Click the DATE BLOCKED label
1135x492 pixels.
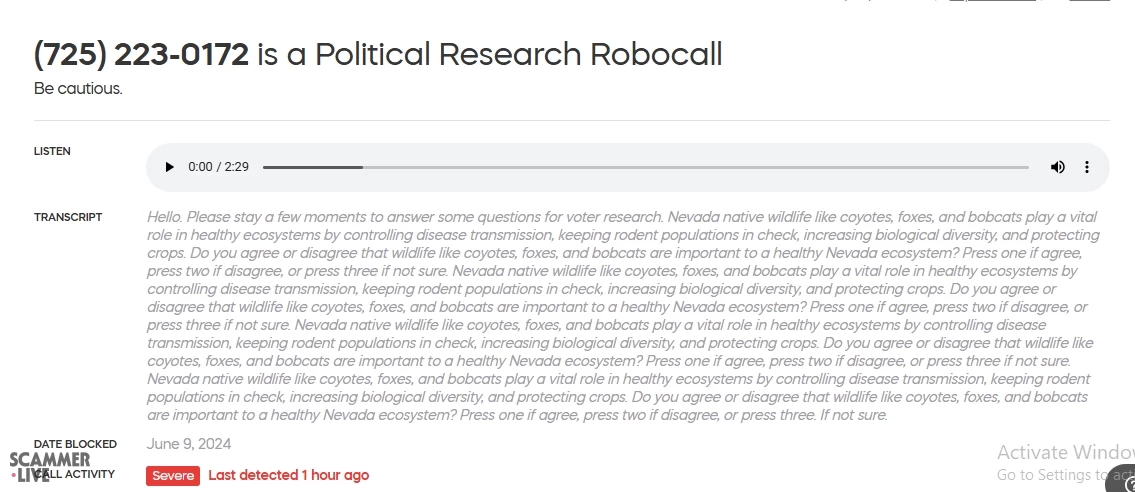pos(75,444)
